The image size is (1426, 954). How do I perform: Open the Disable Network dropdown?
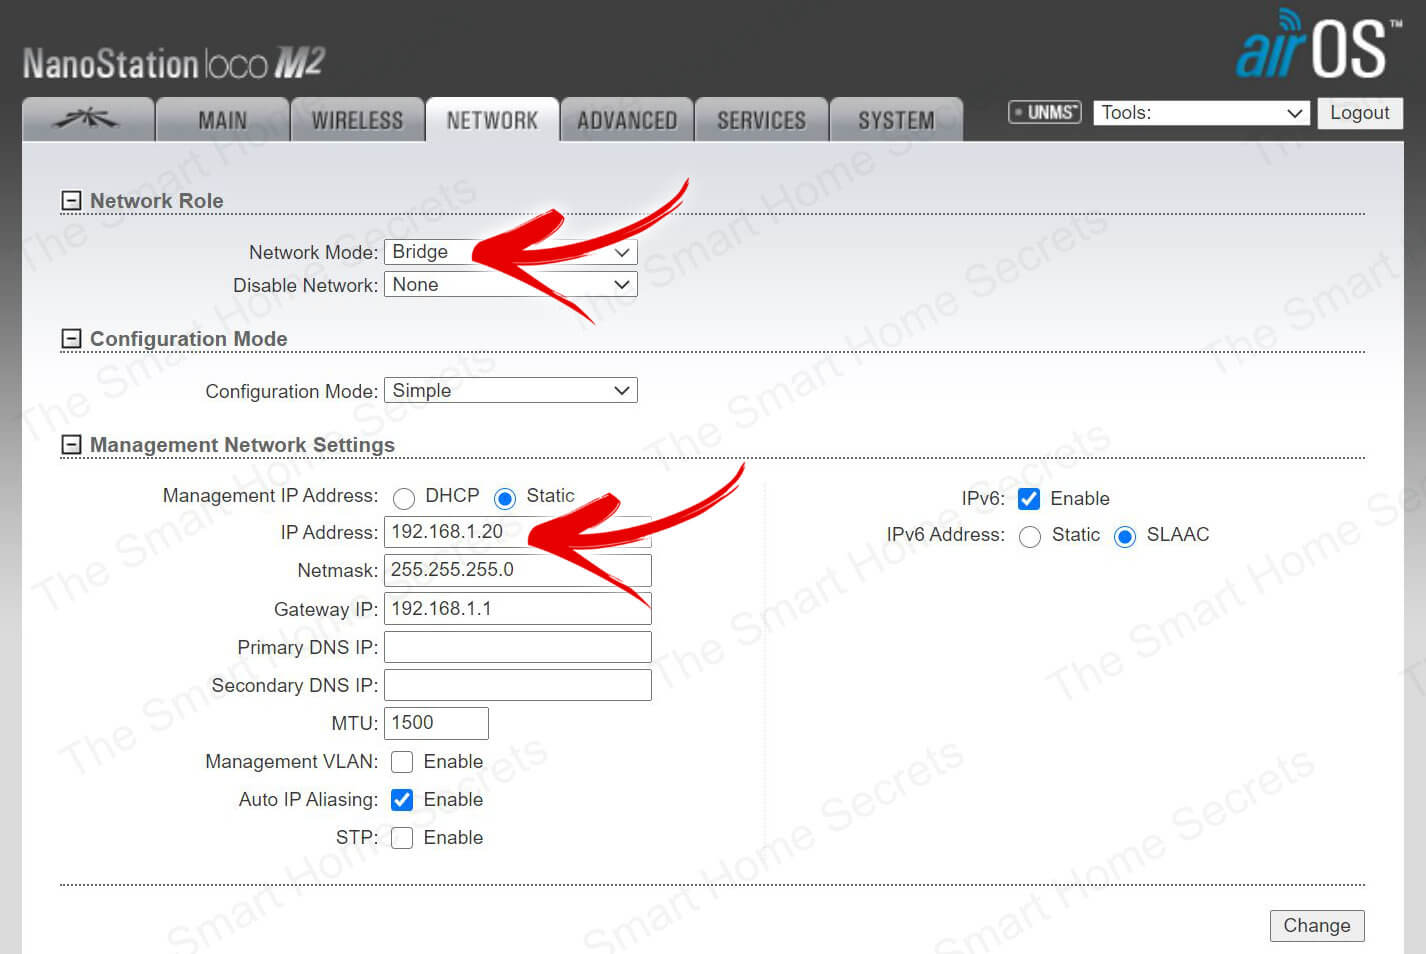[x=510, y=285]
